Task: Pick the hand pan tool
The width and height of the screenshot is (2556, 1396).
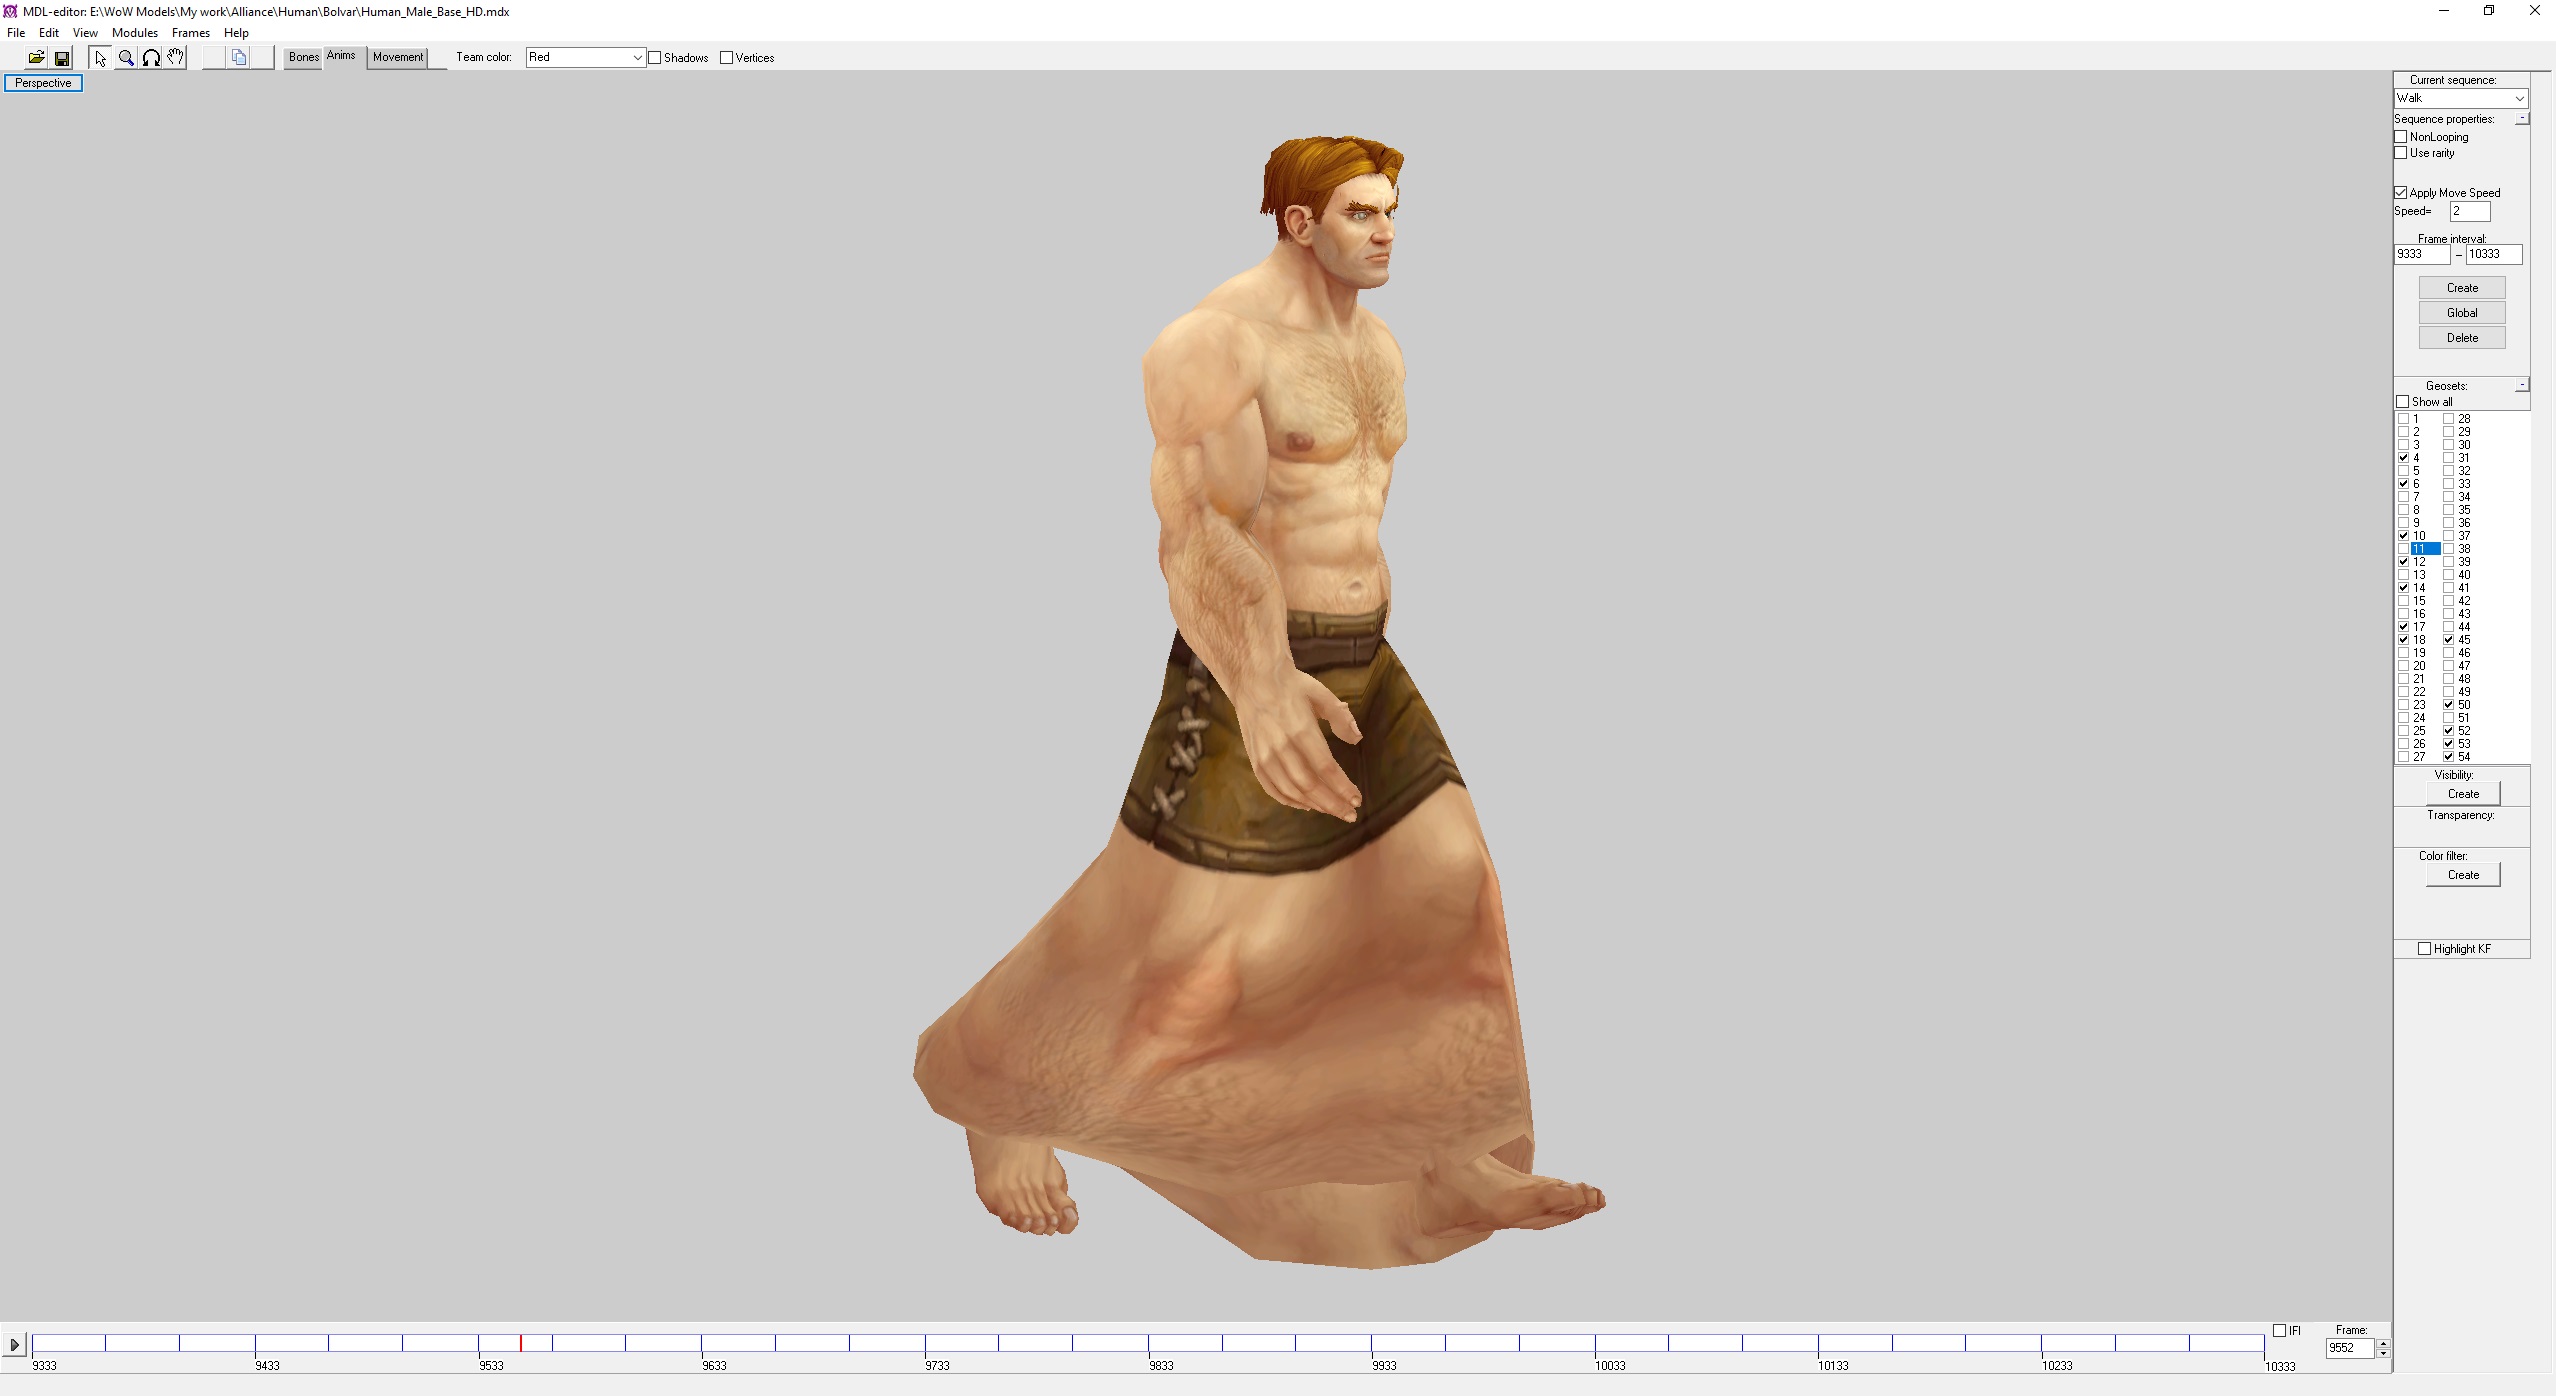Action: tap(176, 58)
